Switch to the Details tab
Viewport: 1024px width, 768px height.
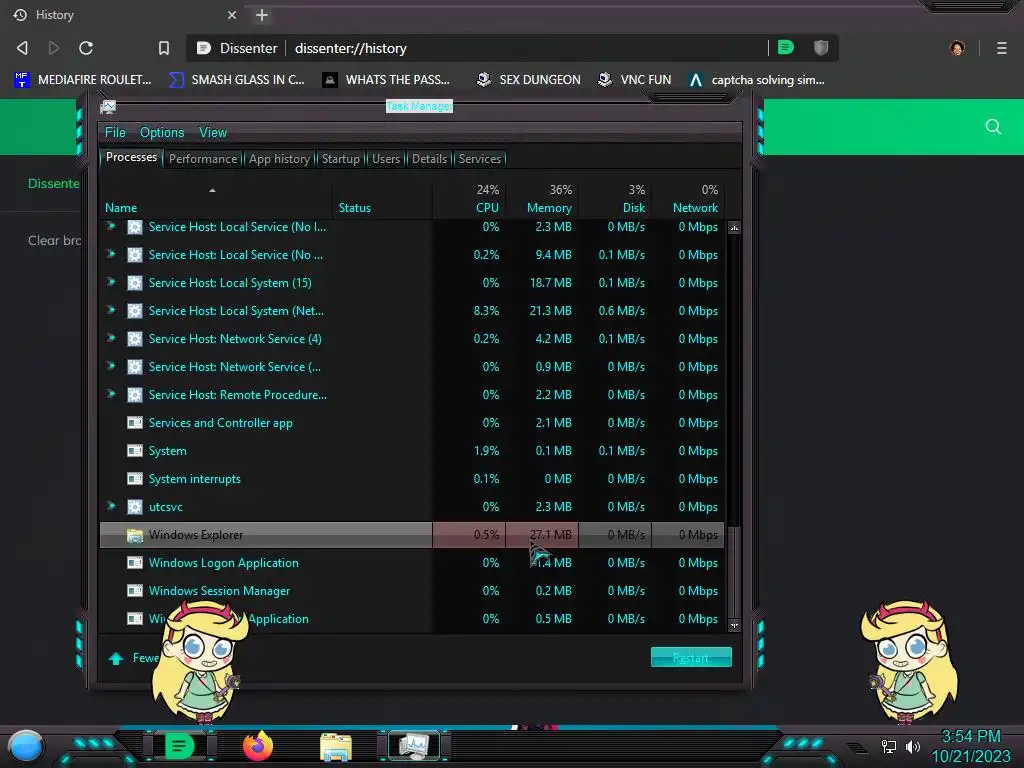pyautogui.click(x=429, y=159)
